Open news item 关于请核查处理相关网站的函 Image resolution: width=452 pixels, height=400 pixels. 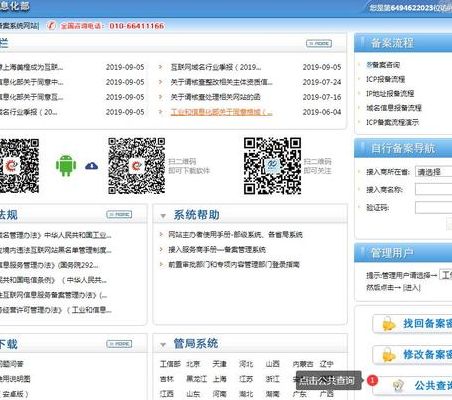[x=215, y=97]
